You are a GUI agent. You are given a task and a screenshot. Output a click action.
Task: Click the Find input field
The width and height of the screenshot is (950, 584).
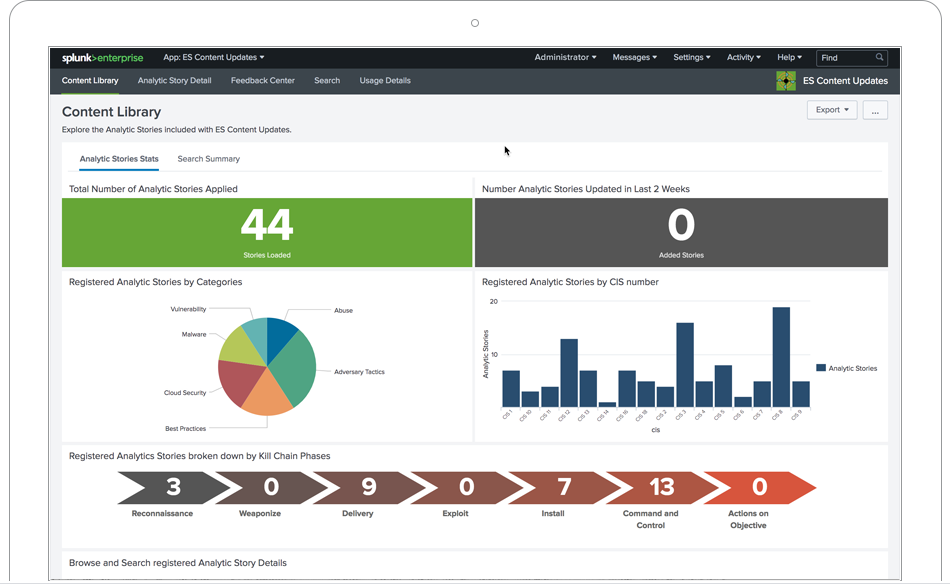click(852, 58)
